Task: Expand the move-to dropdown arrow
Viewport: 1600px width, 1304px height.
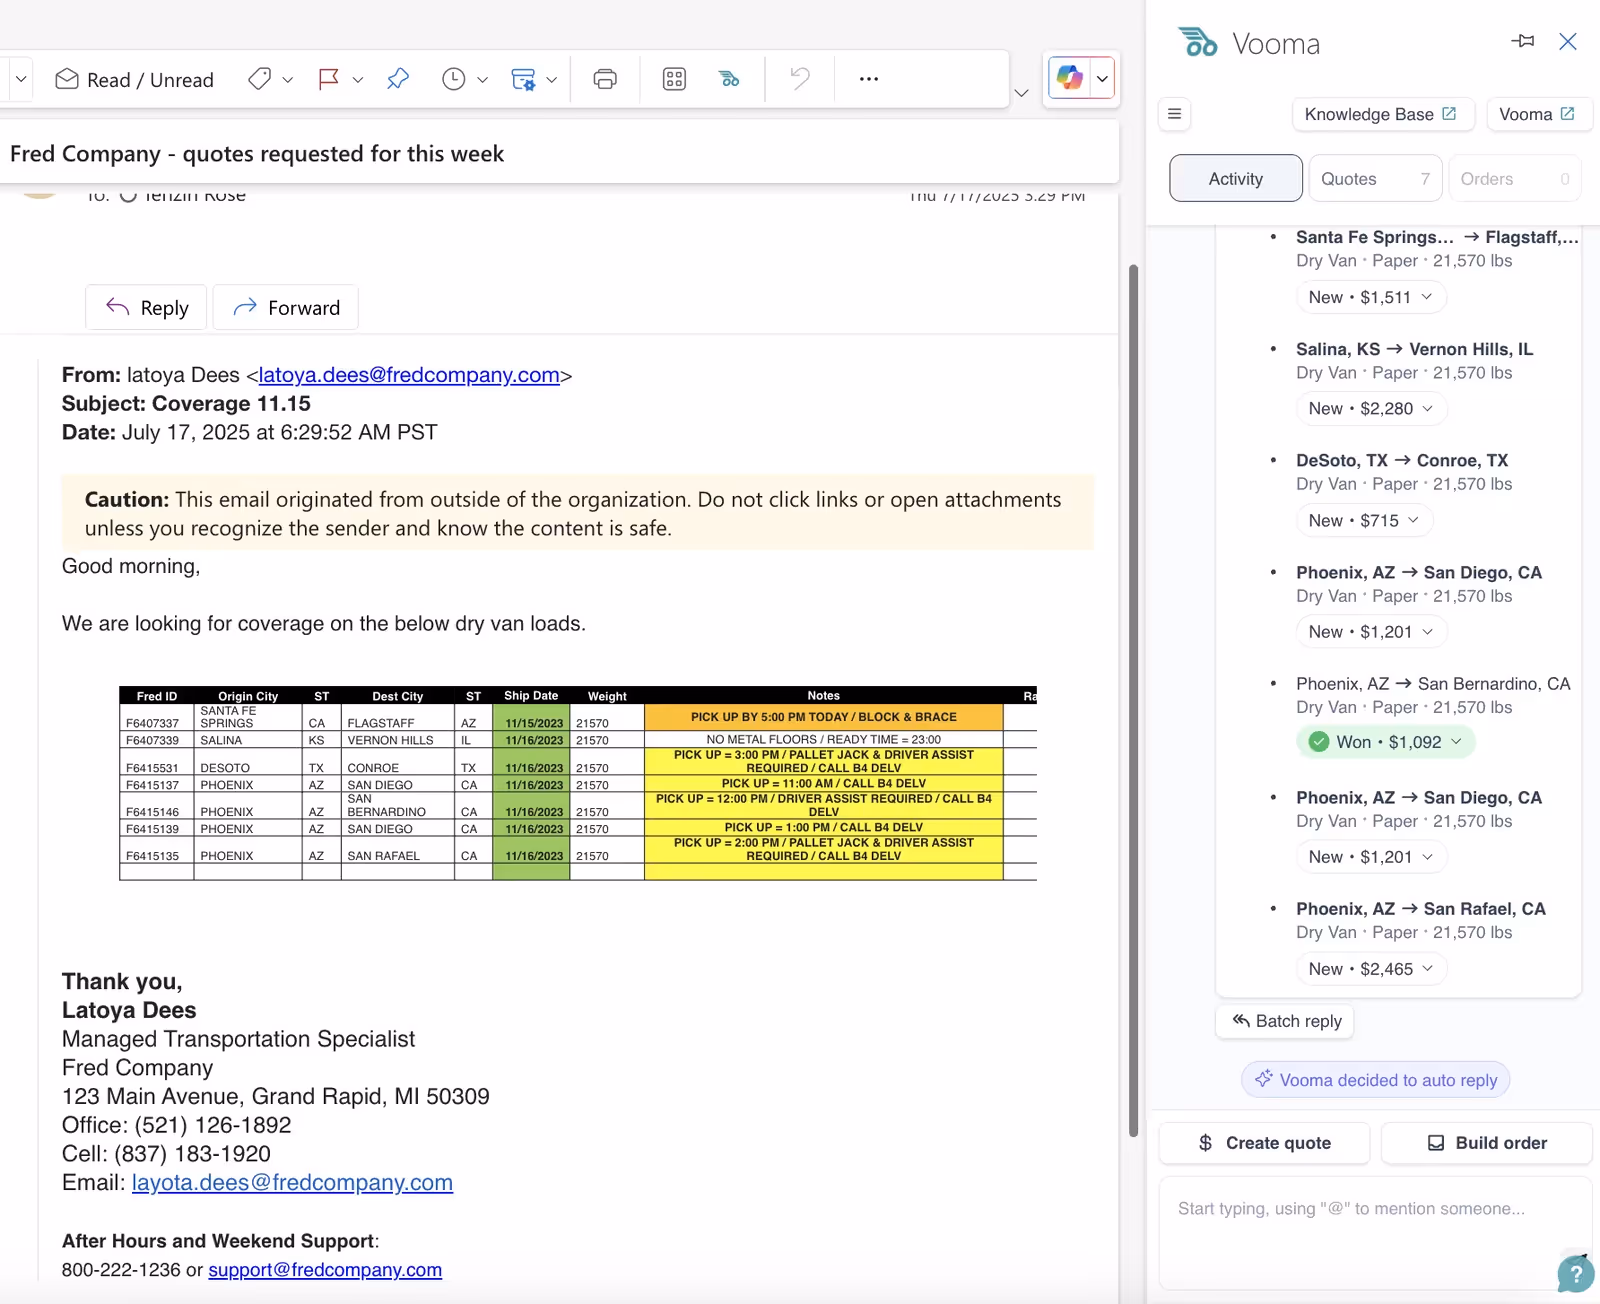Action: pyautogui.click(x=551, y=80)
